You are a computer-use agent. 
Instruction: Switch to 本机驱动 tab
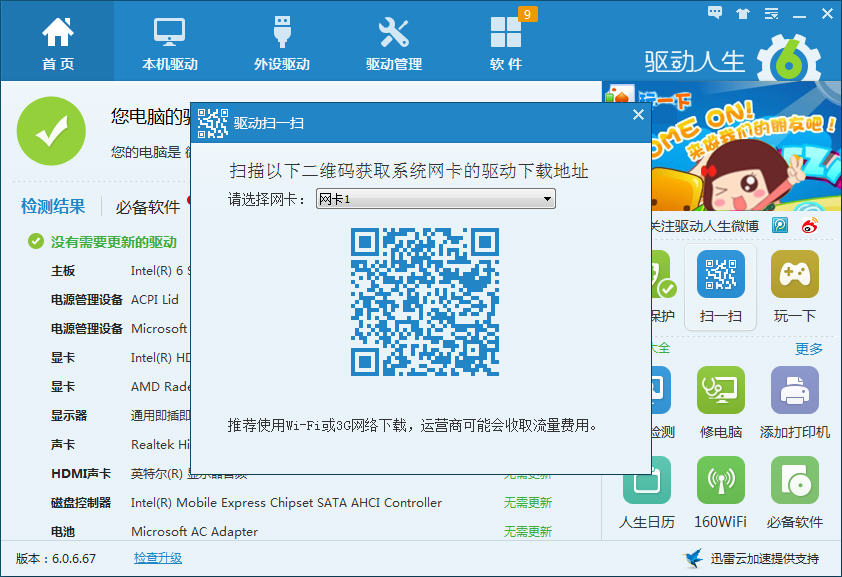tap(170, 41)
